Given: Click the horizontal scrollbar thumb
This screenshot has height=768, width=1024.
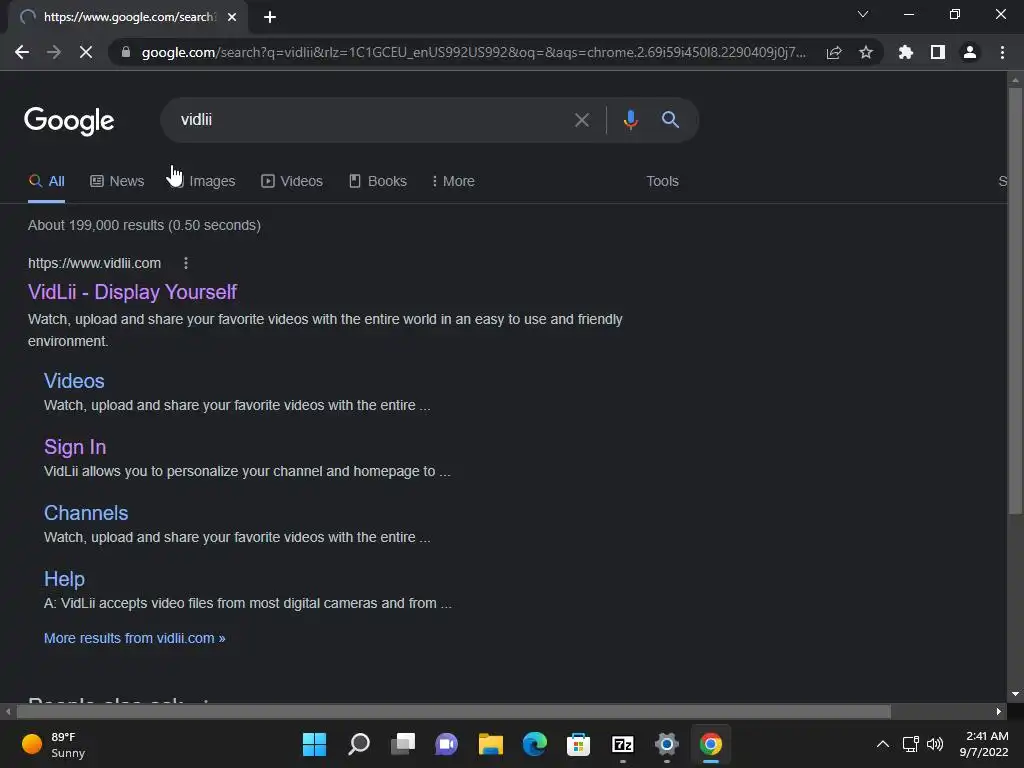Looking at the screenshot, I should pyautogui.click(x=453, y=711).
